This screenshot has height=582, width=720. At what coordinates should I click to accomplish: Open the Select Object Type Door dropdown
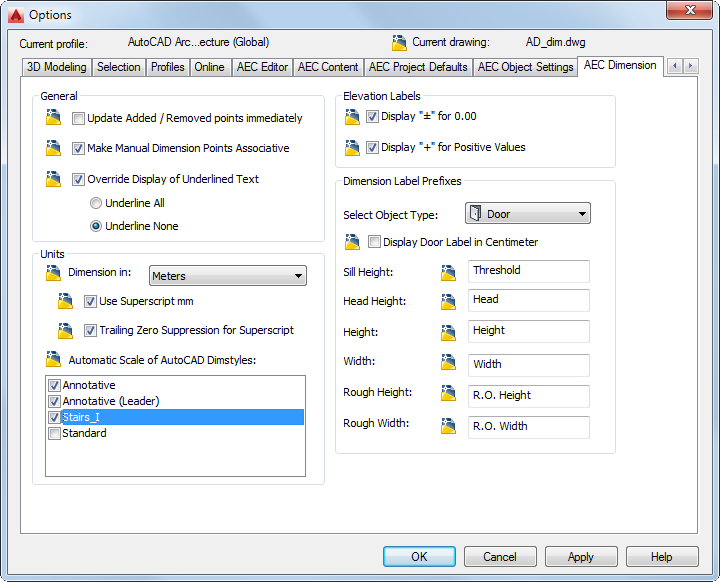[x=528, y=214]
